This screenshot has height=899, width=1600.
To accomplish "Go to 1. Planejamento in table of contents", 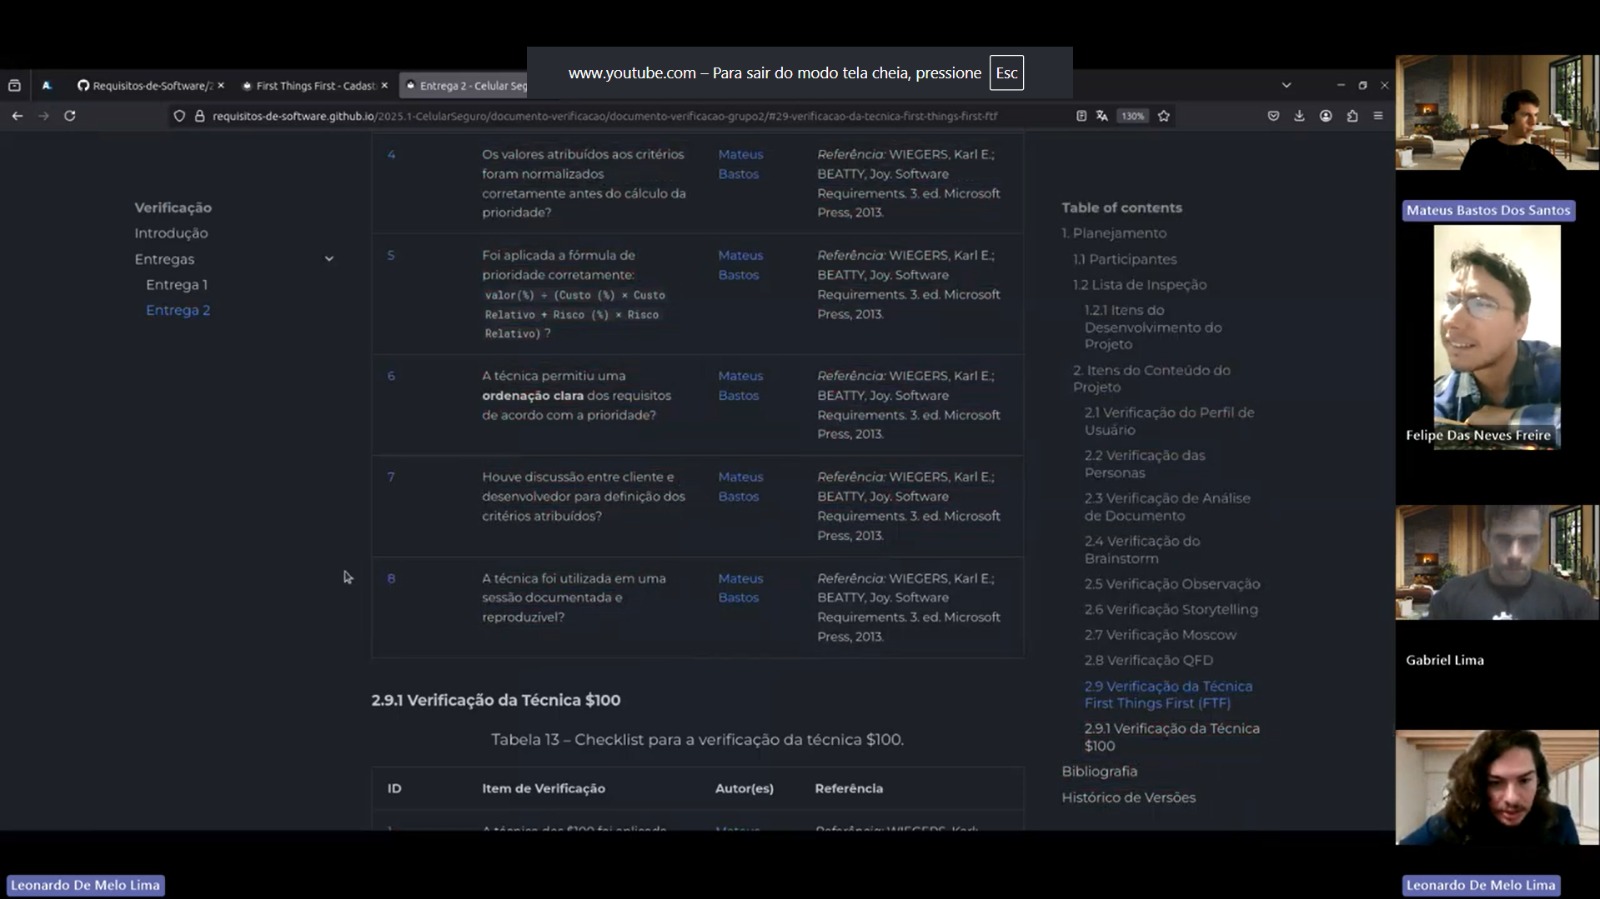I will point(1114,233).
